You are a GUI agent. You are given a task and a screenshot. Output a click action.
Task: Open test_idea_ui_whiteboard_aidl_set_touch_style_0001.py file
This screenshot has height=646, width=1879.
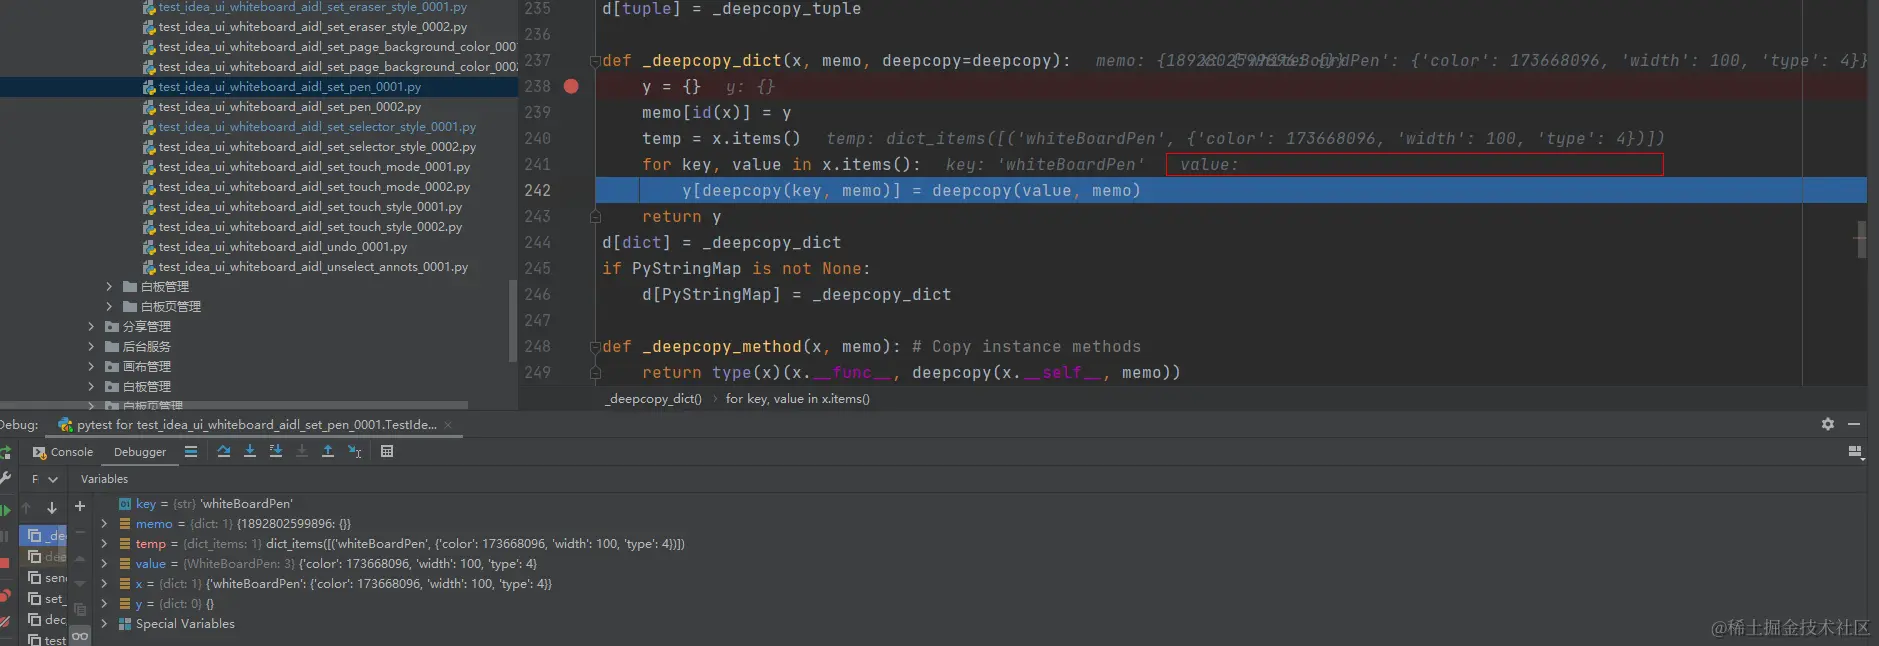click(309, 207)
